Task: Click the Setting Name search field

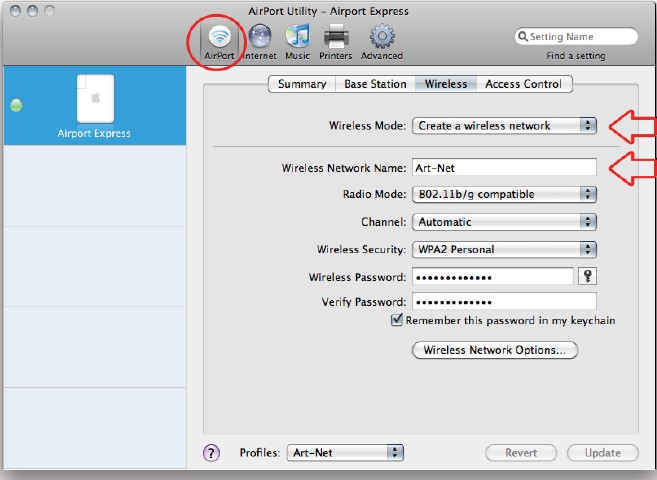Action: click(577, 36)
